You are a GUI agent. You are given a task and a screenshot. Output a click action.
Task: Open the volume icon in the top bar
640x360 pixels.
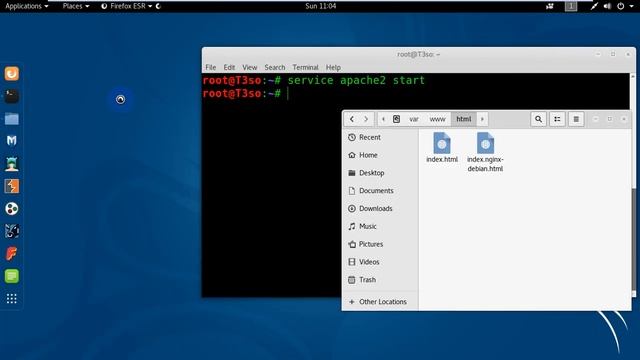coord(607,6)
